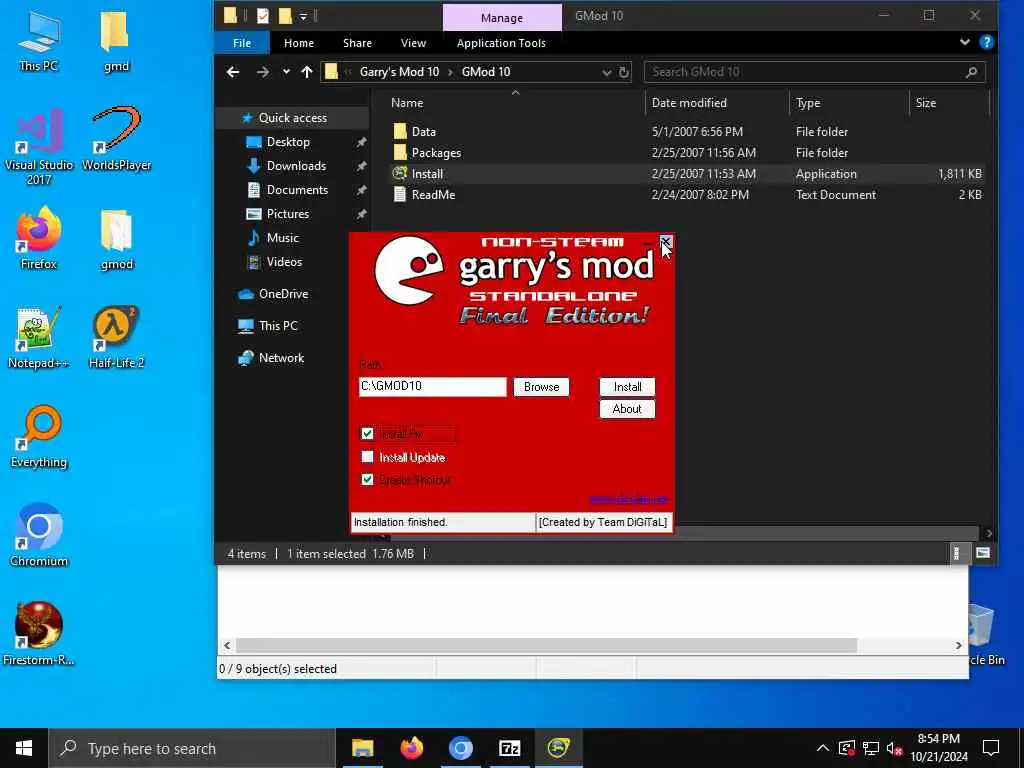Image resolution: width=1024 pixels, height=768 pixels.
Task: Click File Explorer taskbar icon
Action: pos(362,748)
